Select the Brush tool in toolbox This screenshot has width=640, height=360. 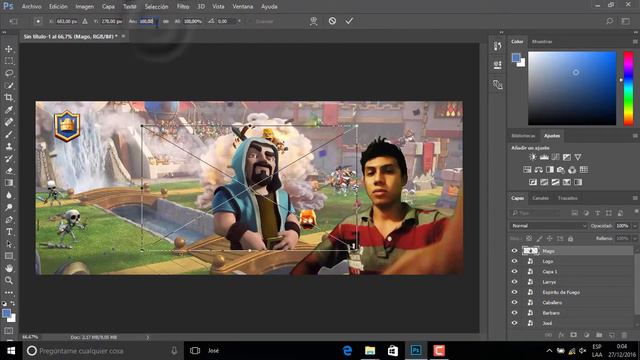tap(9, 134)
